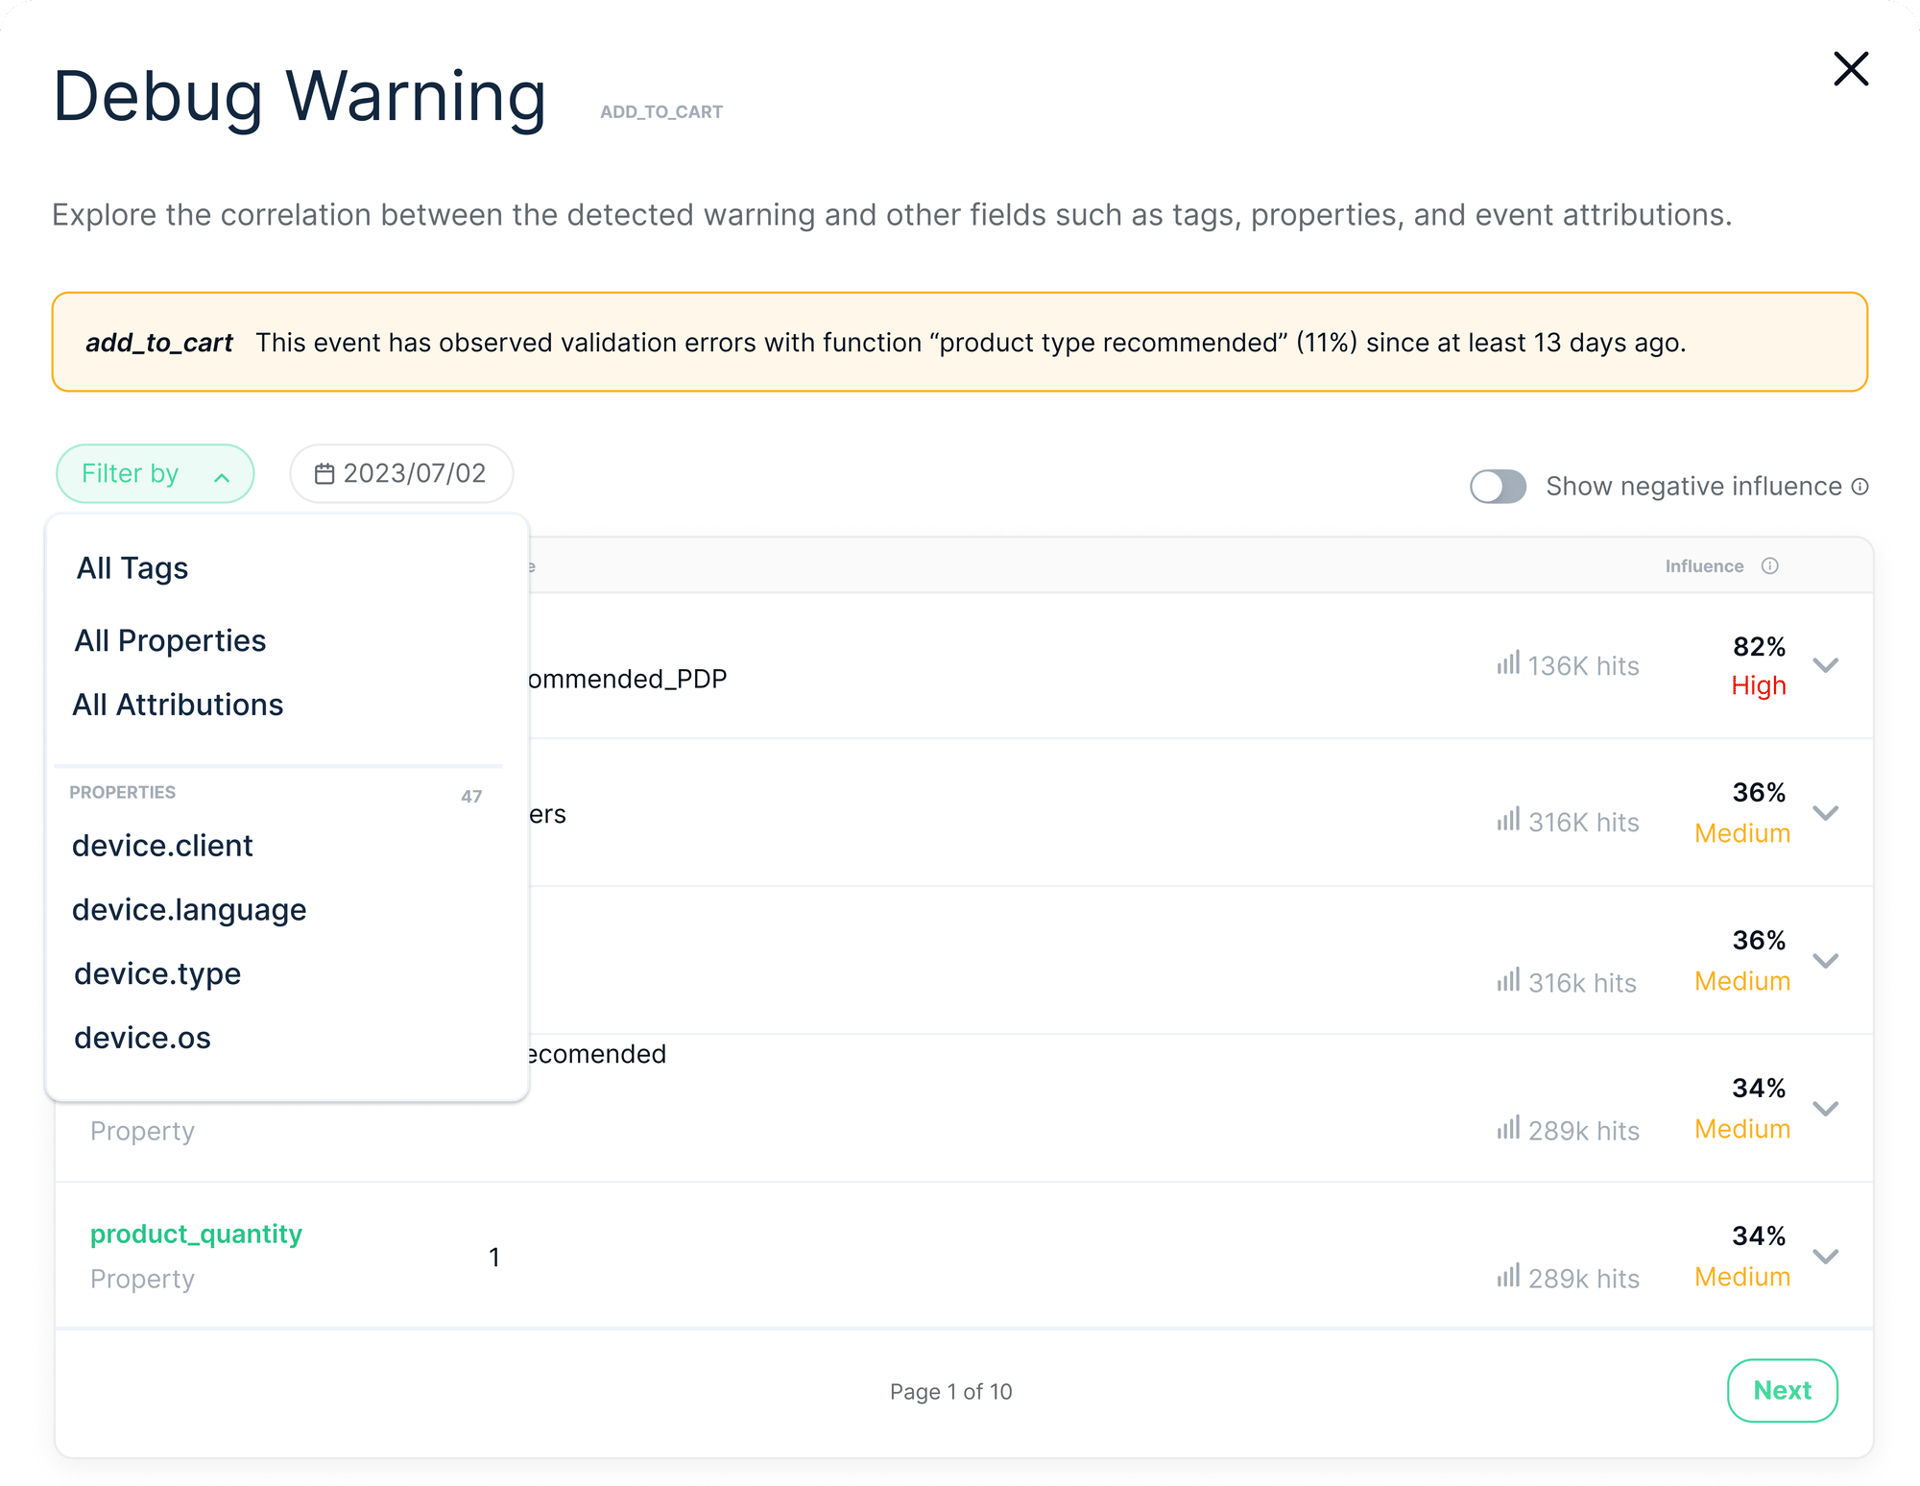Close the Debug Warning dialog
The image size is (1920, 1486).
tap(1850, 69)
